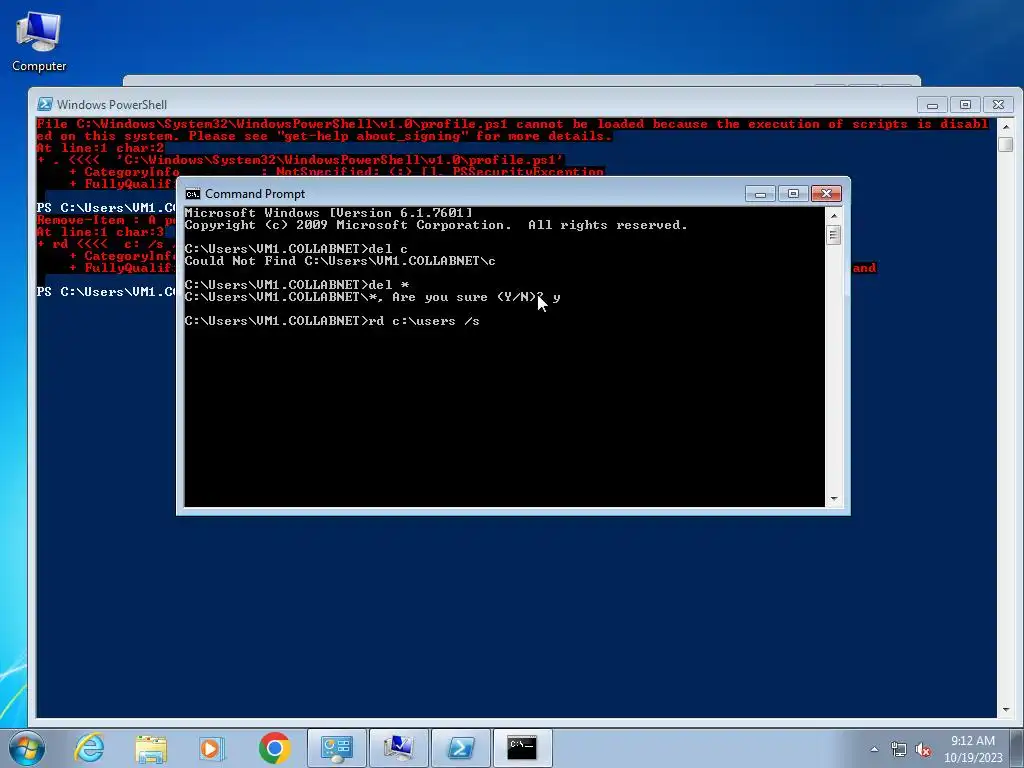Launch Internet Explorer from the taskbar

click(89, 748)
